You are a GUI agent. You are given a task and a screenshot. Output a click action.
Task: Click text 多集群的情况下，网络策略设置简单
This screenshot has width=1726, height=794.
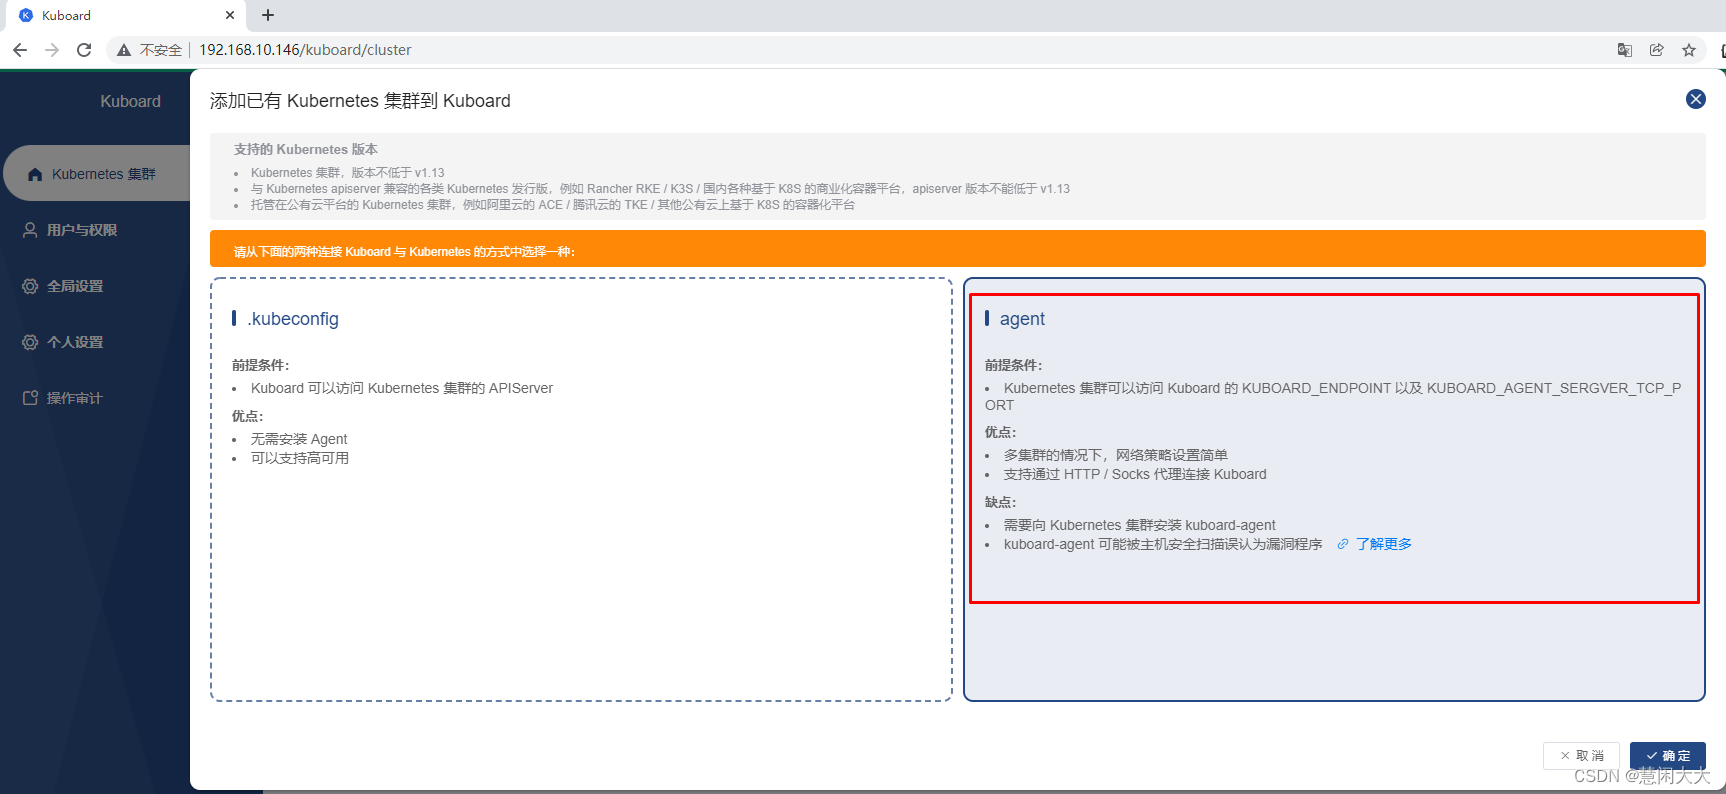(1116, 455)
